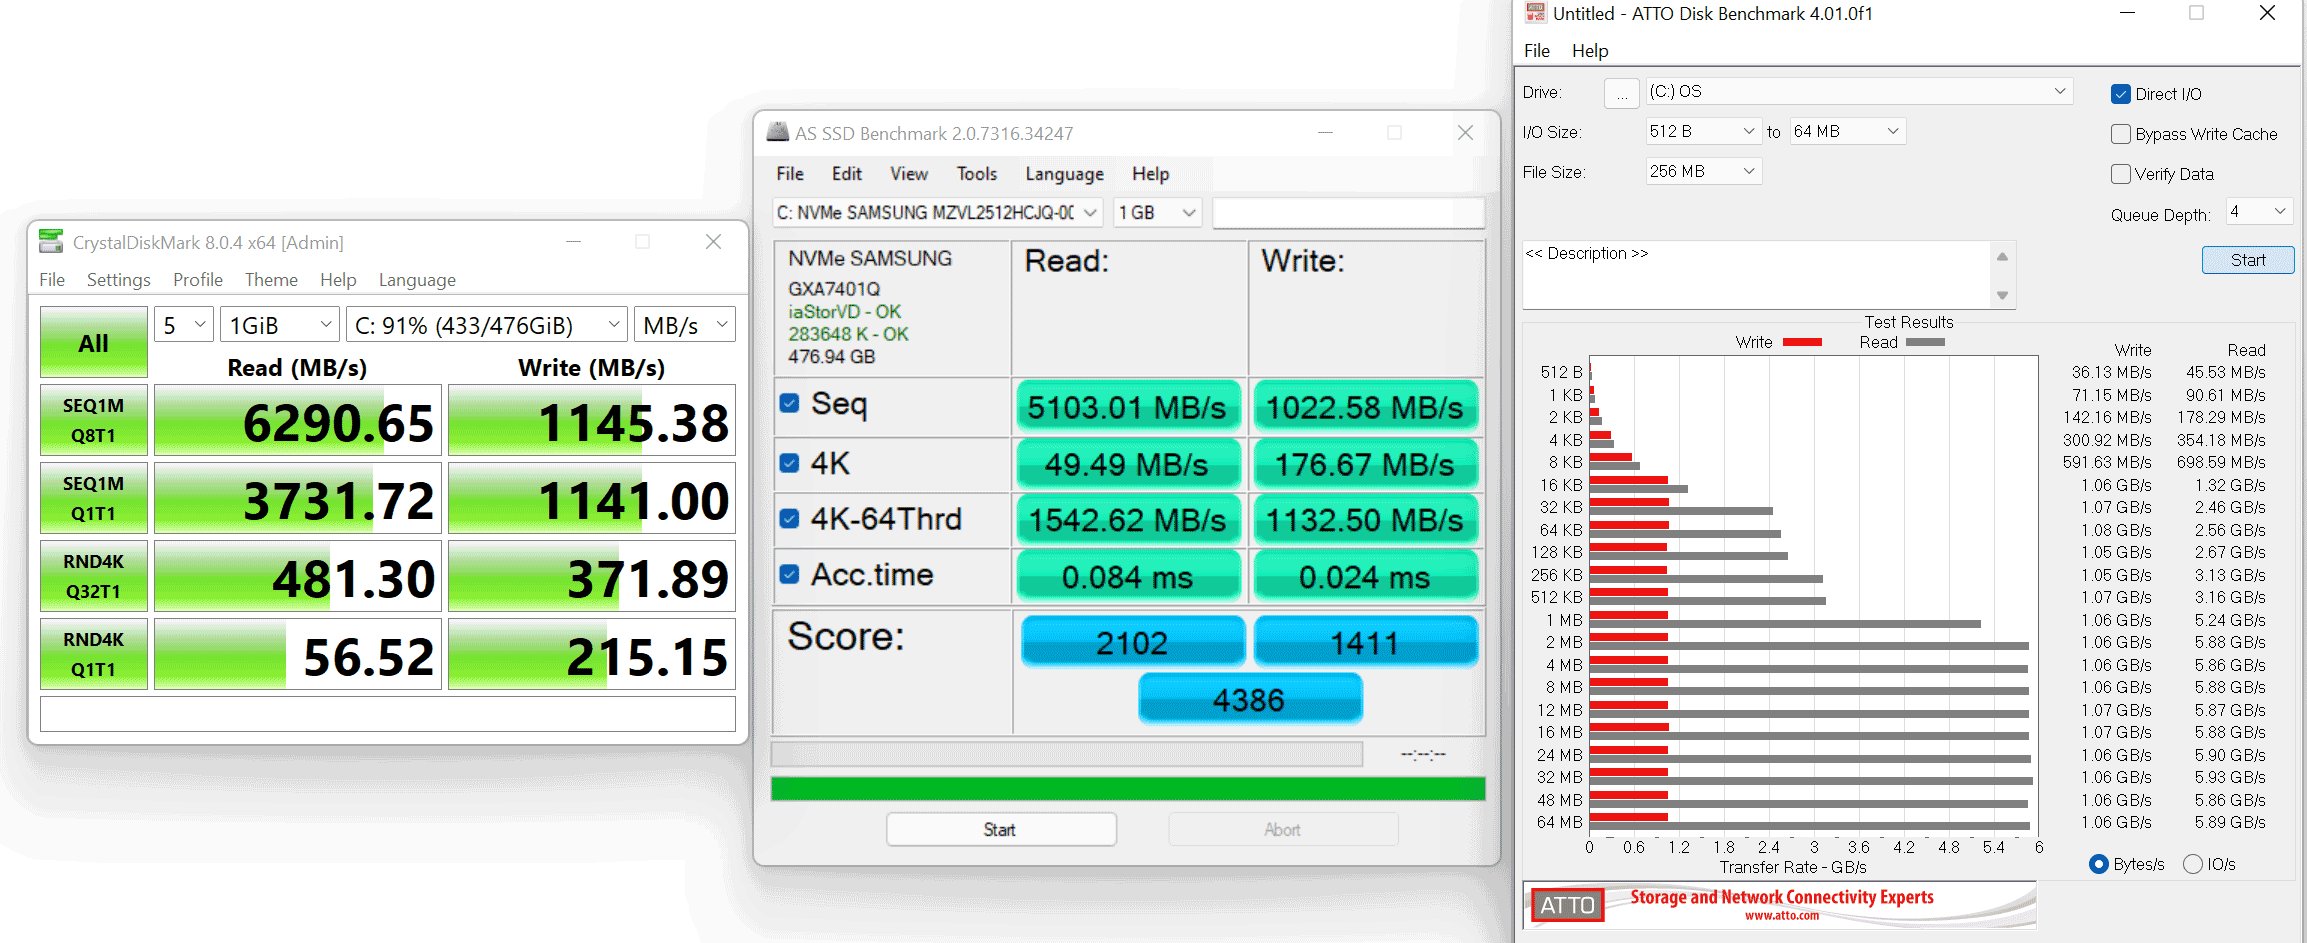Click the 5103.01 MB/s Seq read value
Image resolution: width=2307 pixels, height=943 pixels.
[x=1128, y=407]
